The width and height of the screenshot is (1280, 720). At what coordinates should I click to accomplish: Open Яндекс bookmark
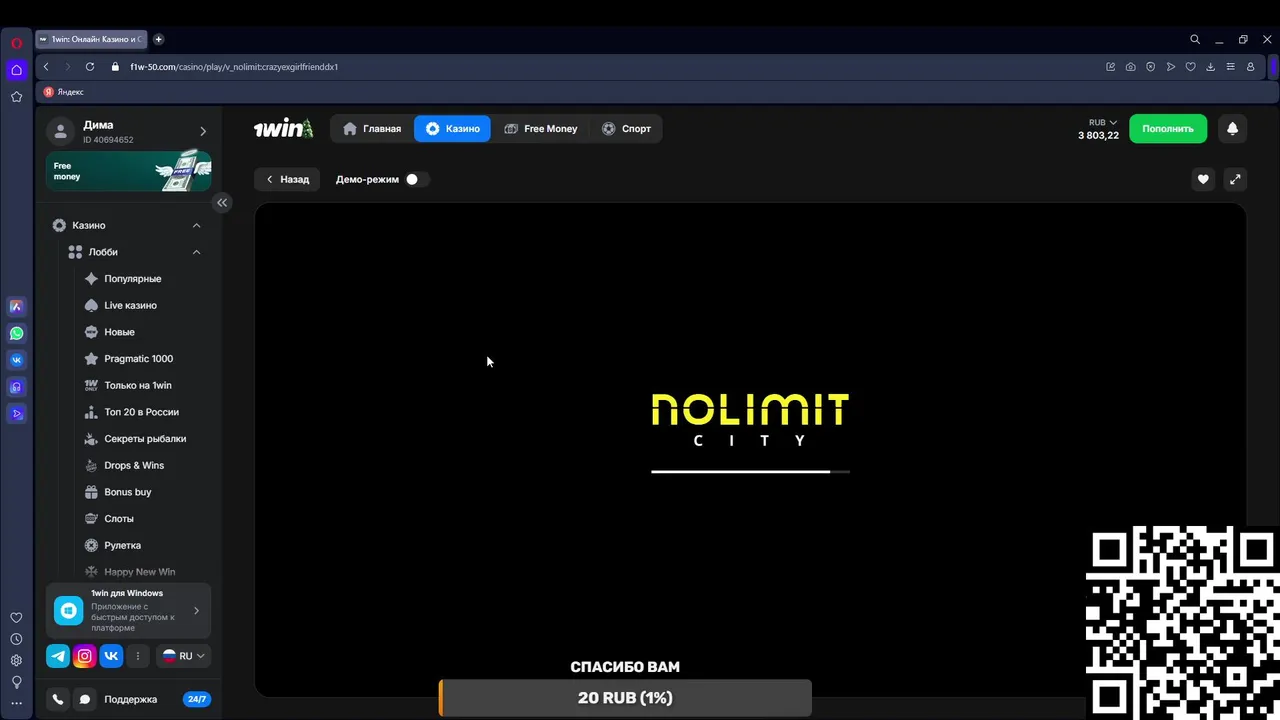click(64, 92)
